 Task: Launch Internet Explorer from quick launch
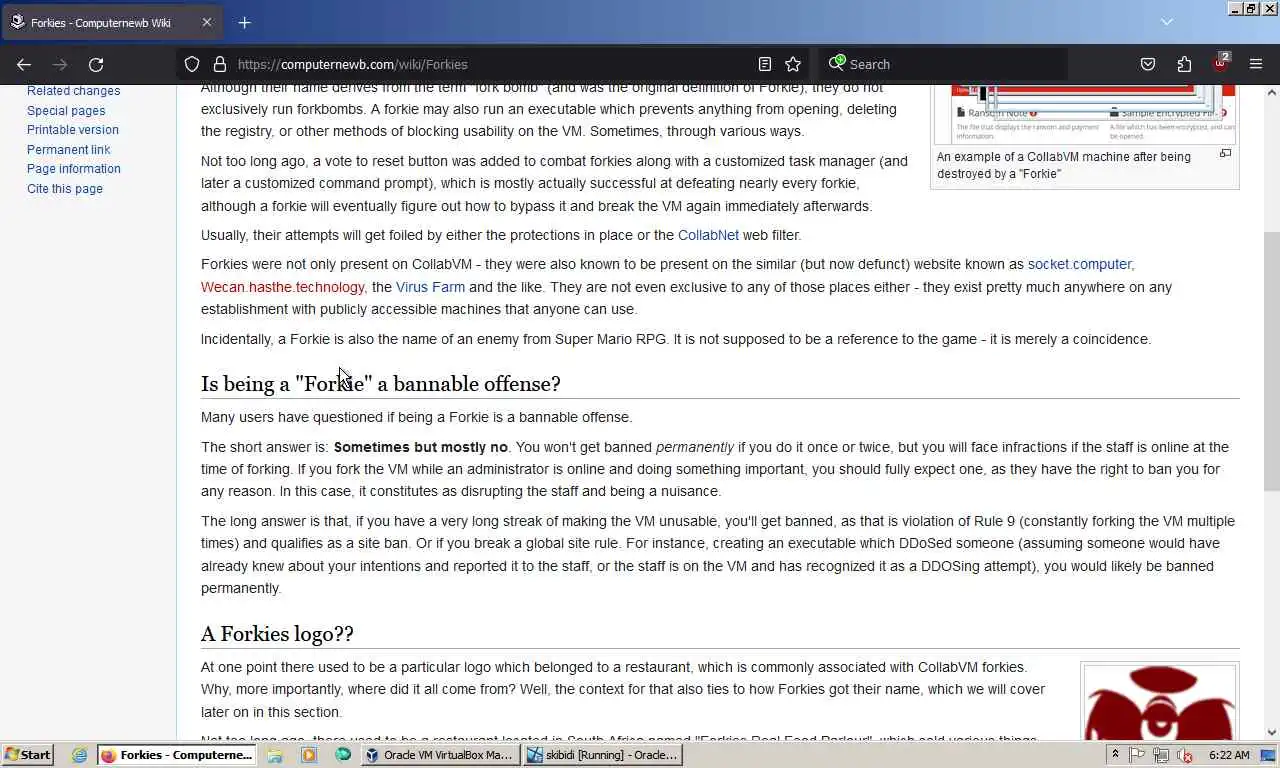pyautogui.click(x=79, y=755)
